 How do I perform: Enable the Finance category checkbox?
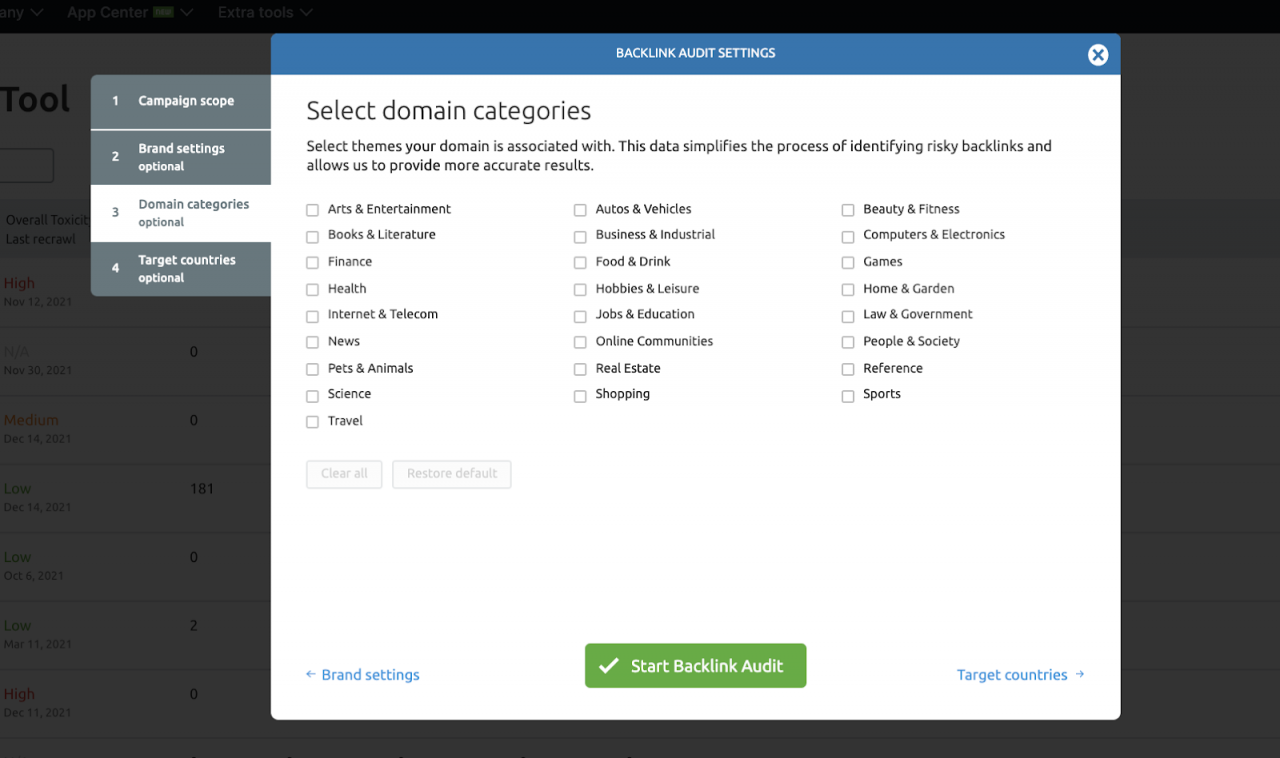[x=313, y=263]
